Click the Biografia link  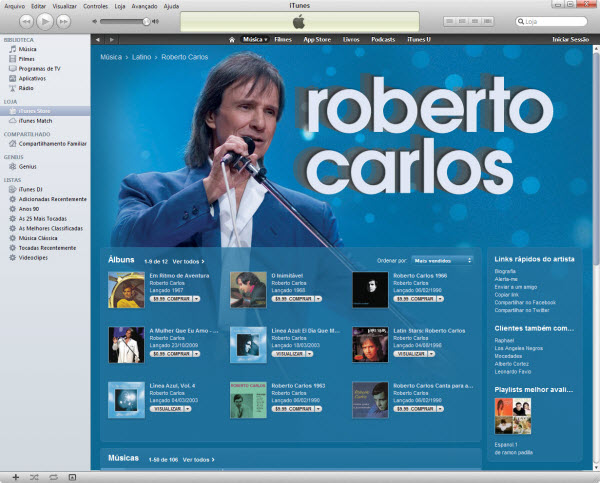click(x=505, y=271)
